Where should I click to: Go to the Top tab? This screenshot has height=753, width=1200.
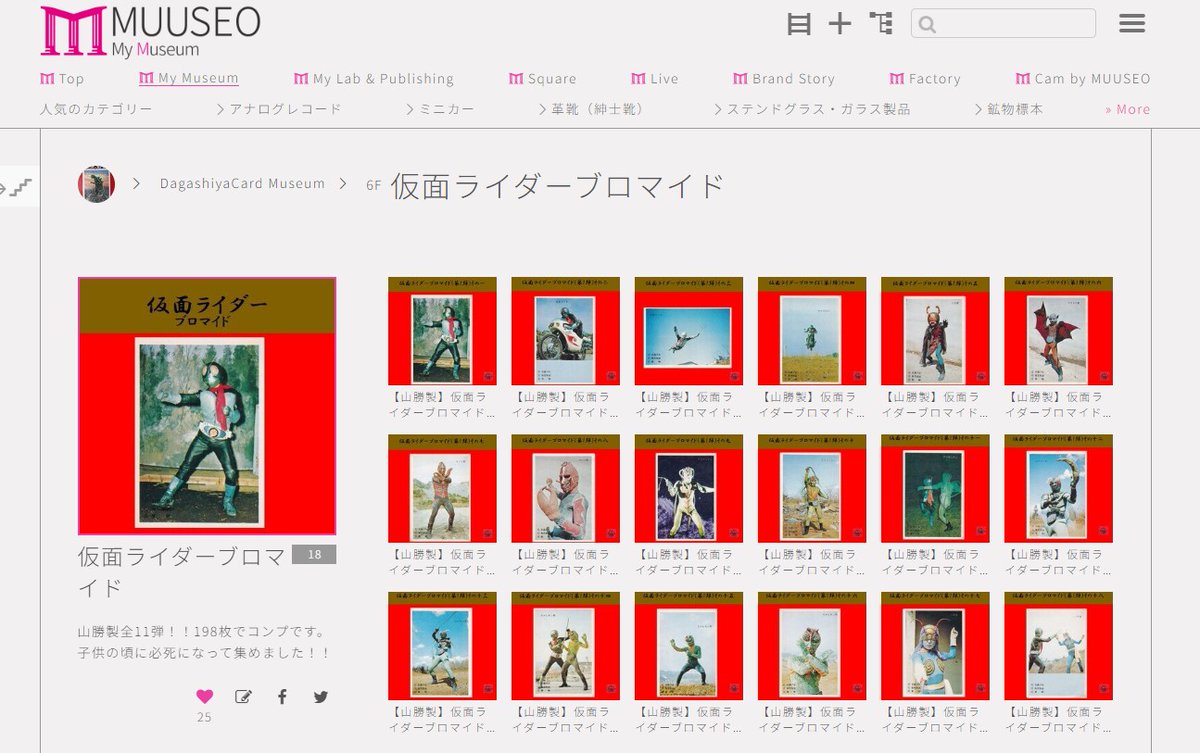click(62, 79)
